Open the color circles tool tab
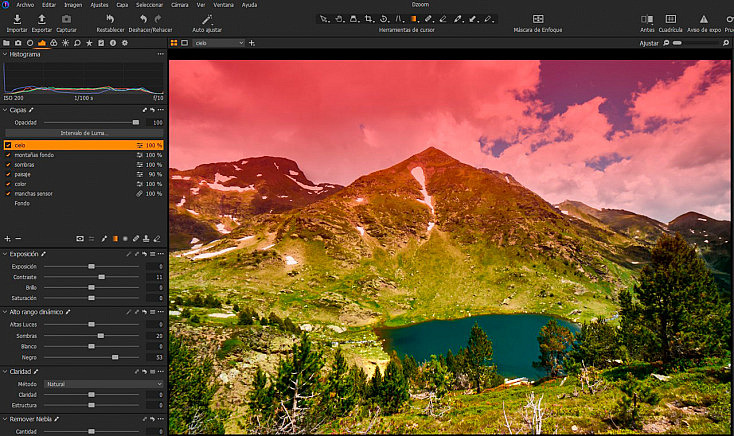The image size is (734, 436). pyautogui.click(x=54, y=43)
